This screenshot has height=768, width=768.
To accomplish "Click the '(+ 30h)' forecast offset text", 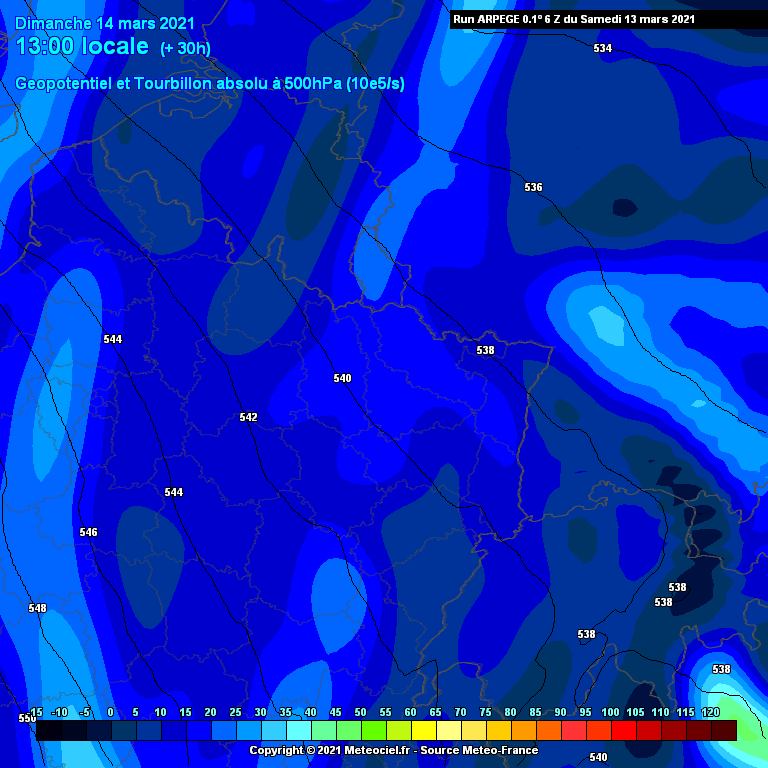I will point(186,48).
